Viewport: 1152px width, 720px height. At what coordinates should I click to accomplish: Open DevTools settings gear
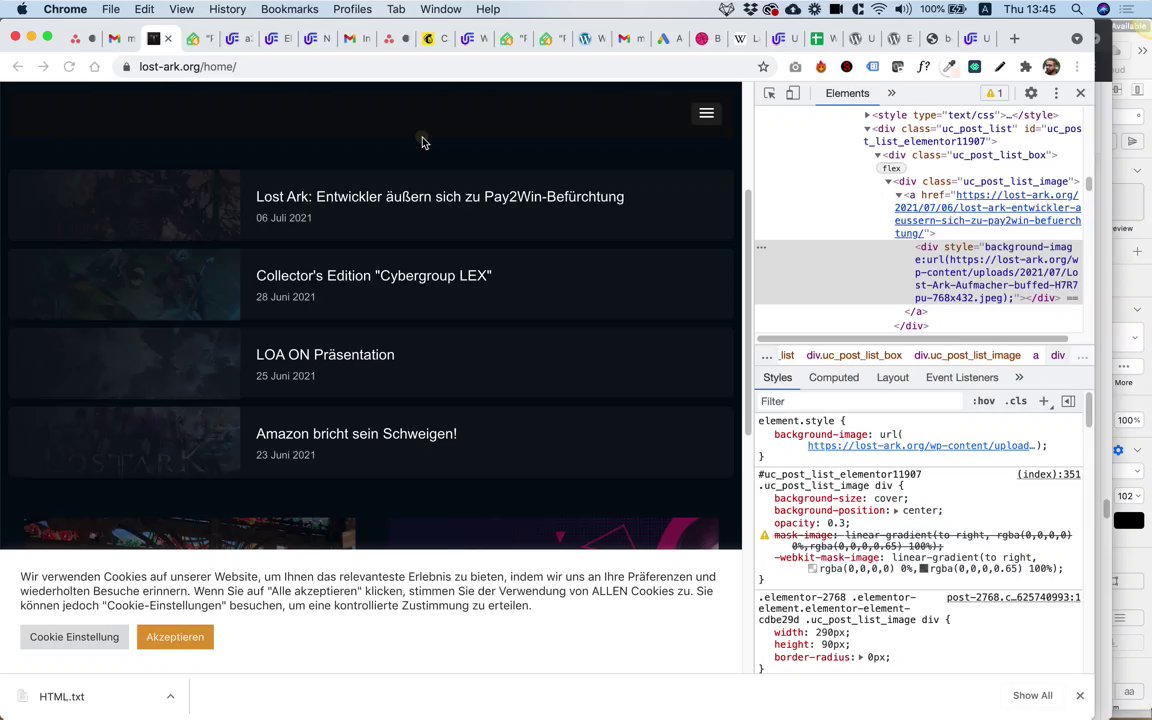point(1031,93)
